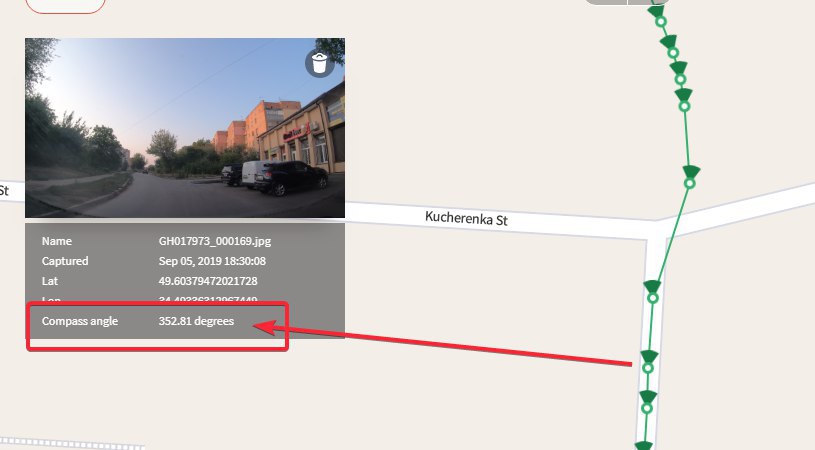Screen dimensions: 815x450
Task: Click the latitude value 49.60379472021728
Action: (x=208, y=281)
